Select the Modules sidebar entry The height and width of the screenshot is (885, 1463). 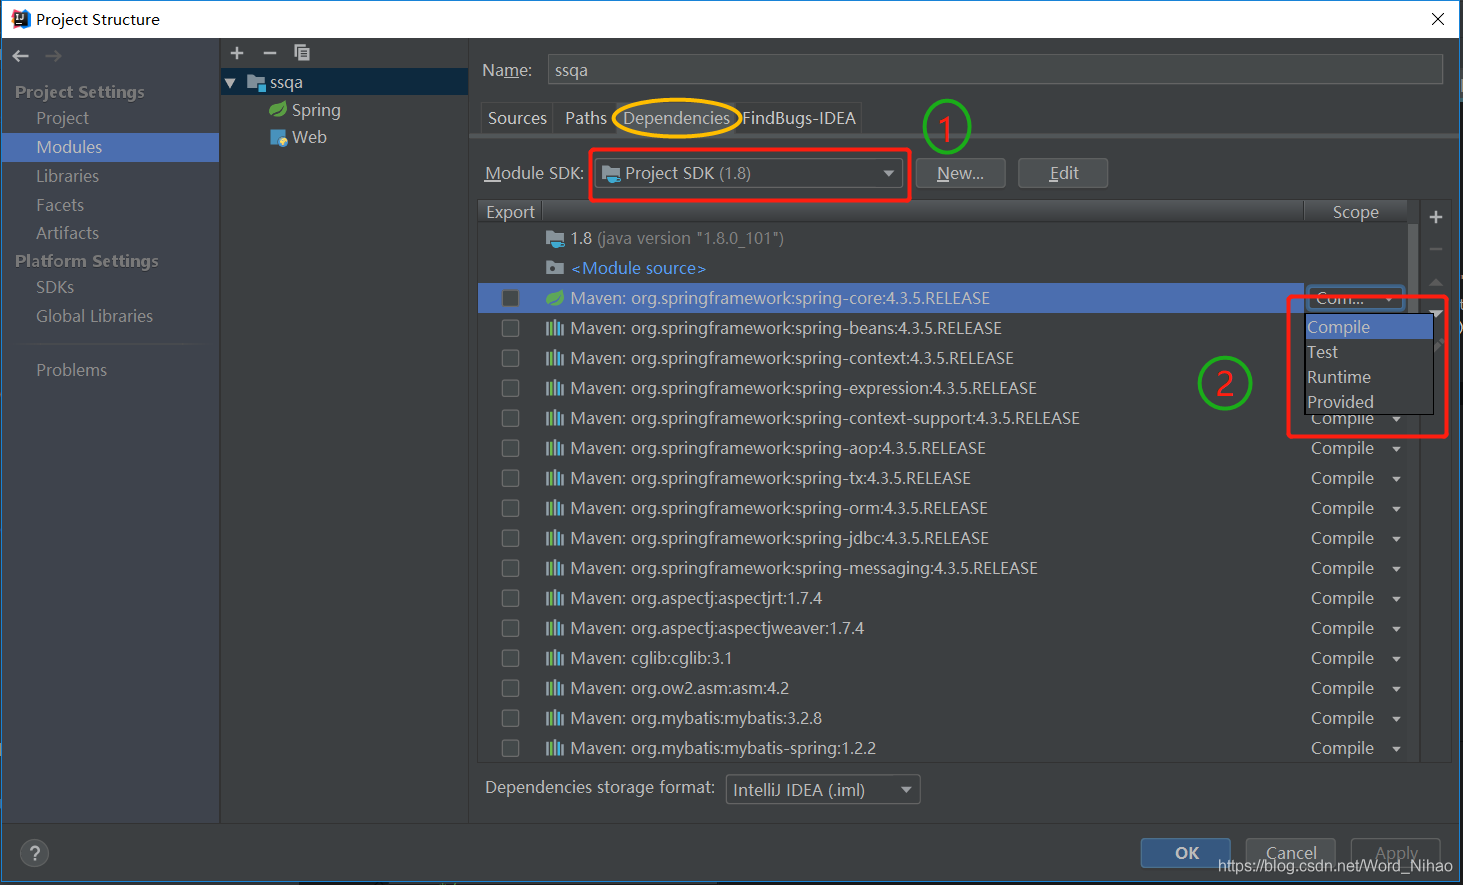(110, 147)
